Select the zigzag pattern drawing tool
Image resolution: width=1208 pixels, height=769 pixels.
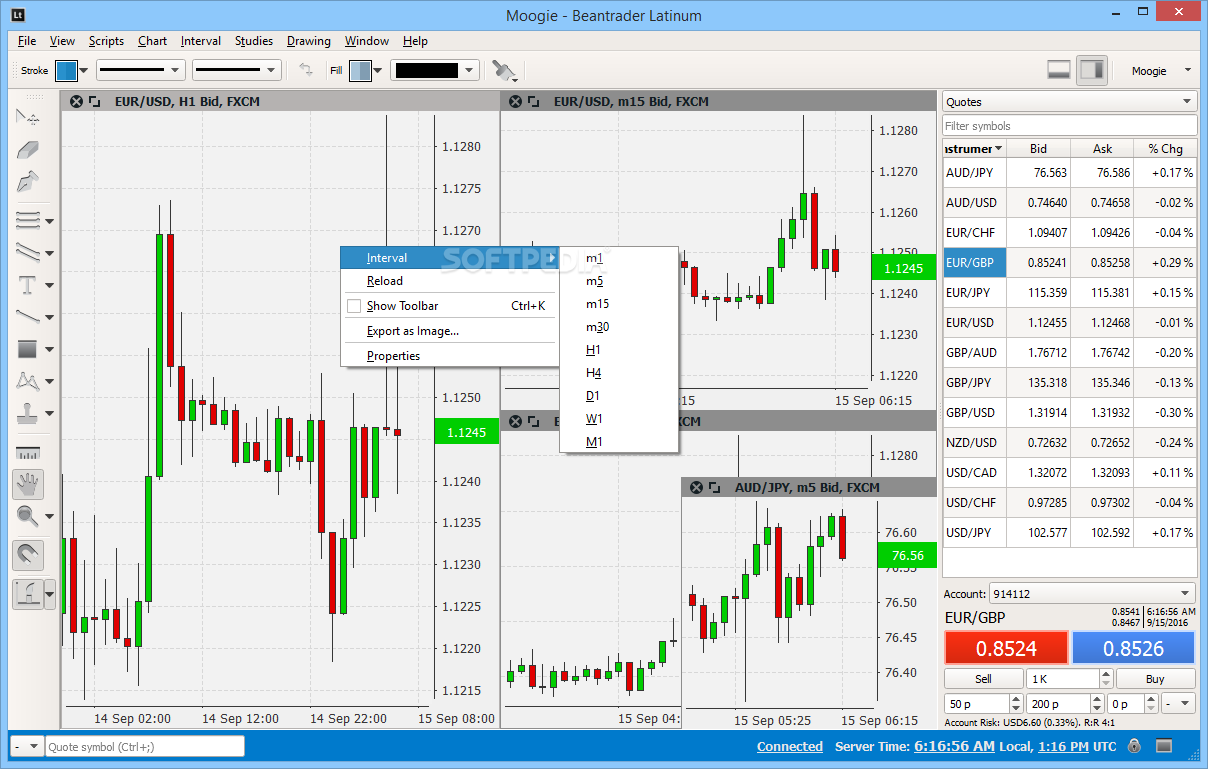coord(27,381)
